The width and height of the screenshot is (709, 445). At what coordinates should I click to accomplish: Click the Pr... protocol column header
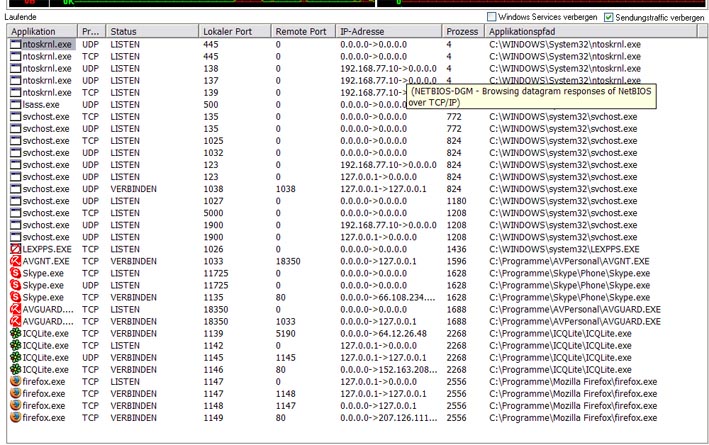(x=91, y=32)
